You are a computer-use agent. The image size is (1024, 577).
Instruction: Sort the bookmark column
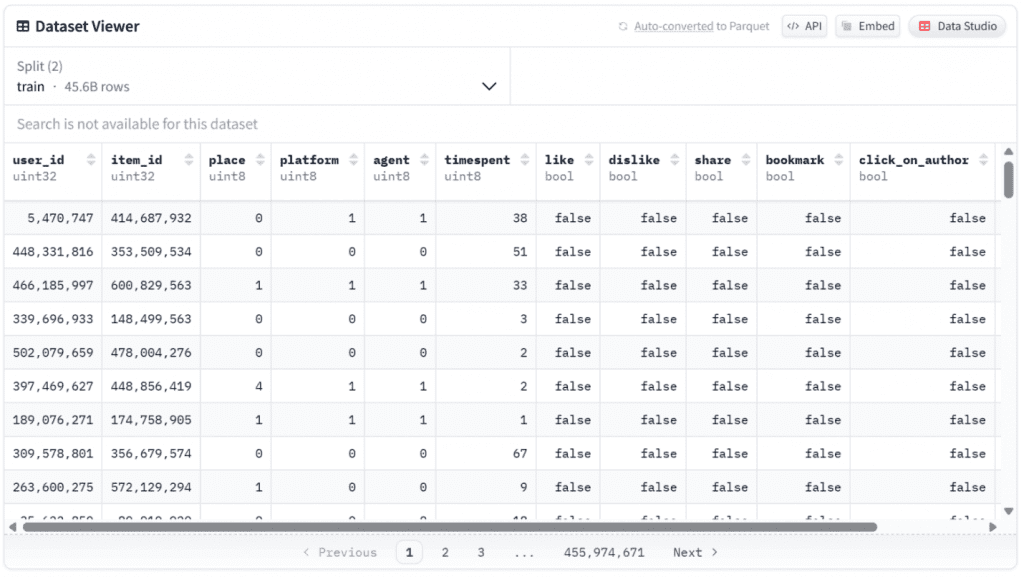[x=839, y=160]
